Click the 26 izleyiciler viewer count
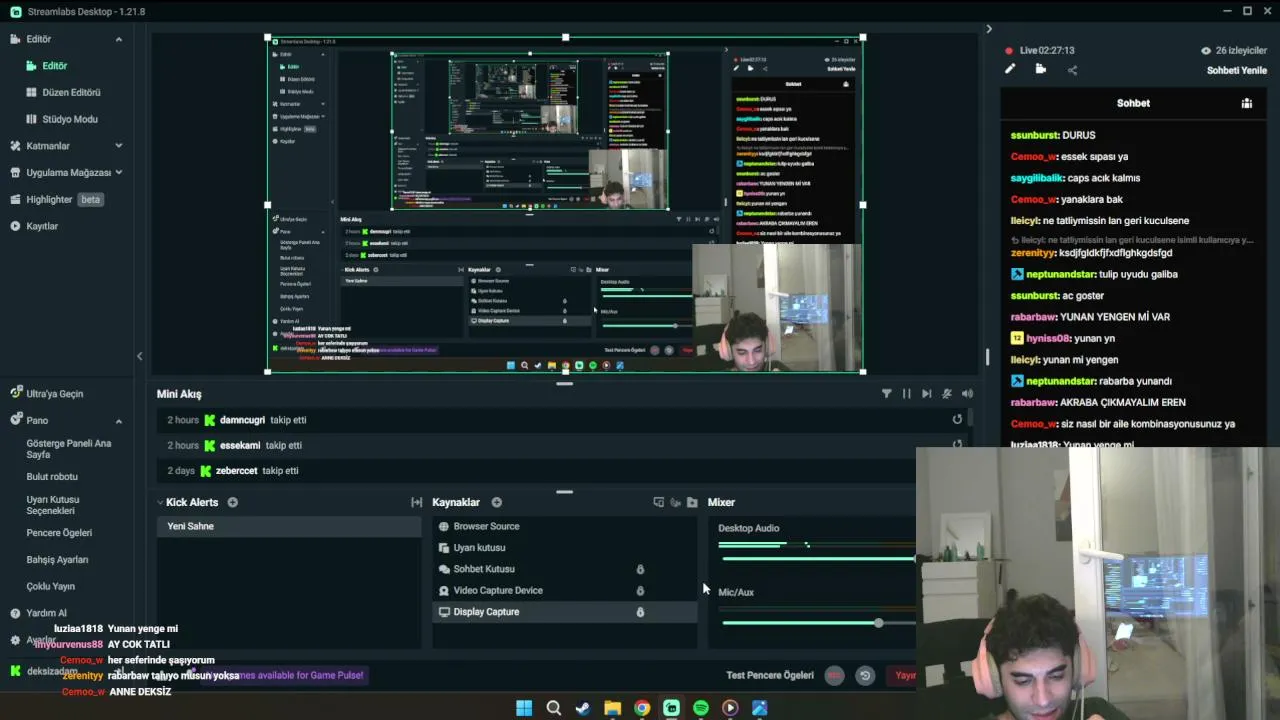Screen dimensions: 1280x720 click(1234, 50)
